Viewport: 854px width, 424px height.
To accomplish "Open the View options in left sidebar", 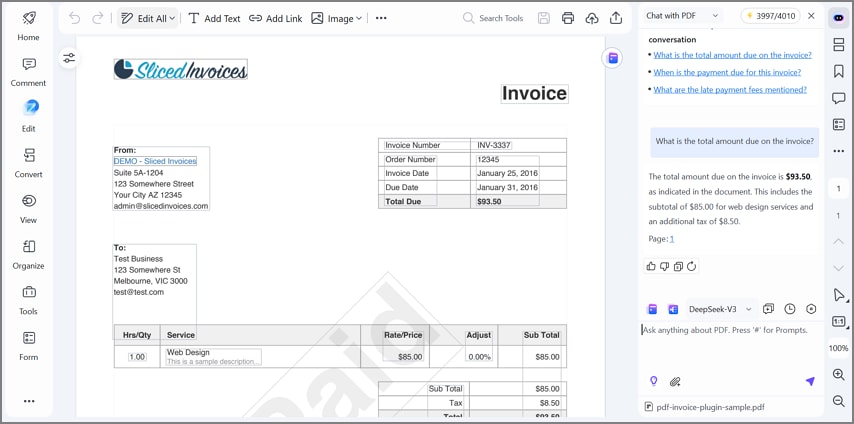I will point(28,209).
